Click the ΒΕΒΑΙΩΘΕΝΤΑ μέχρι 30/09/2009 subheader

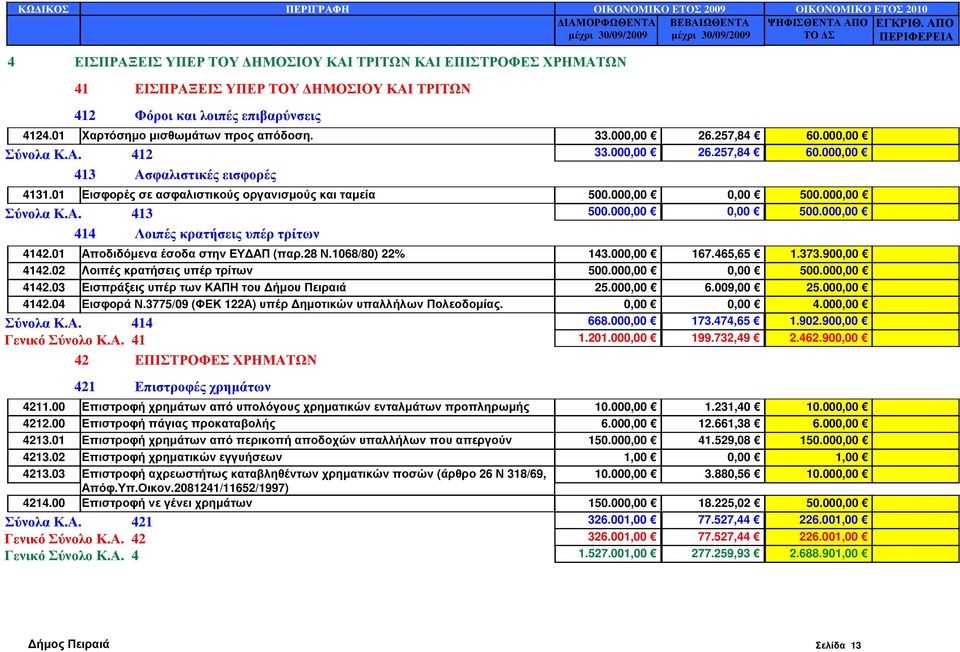710,29
